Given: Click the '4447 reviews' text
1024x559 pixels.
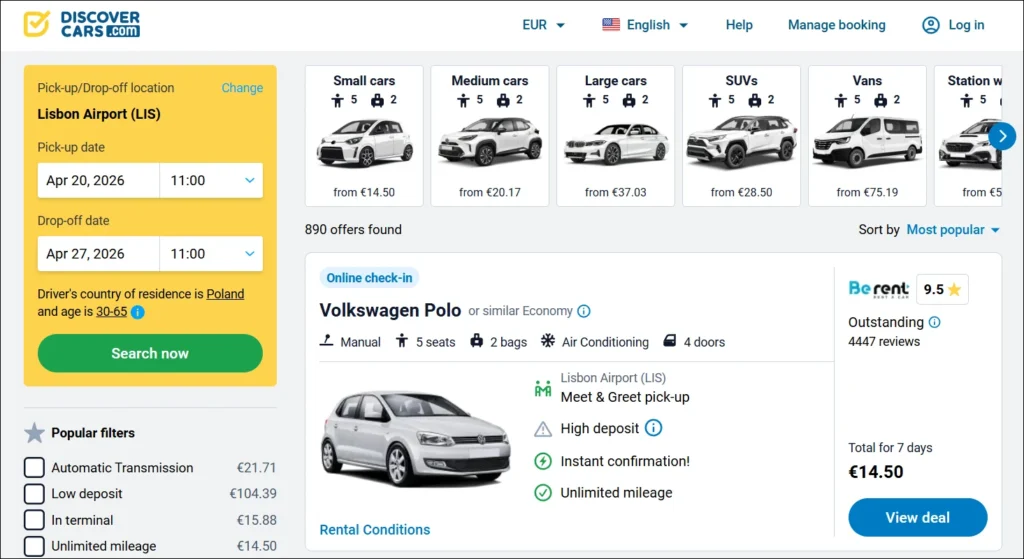Looking at the screenshot, I should (884, 342).
